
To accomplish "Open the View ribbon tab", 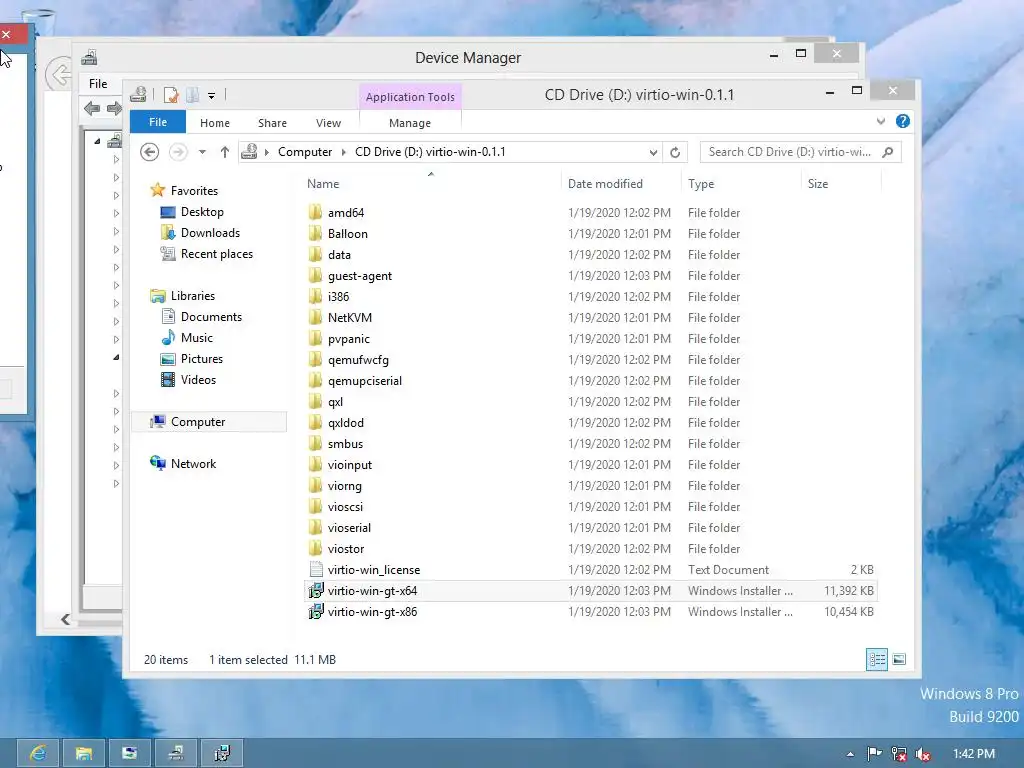I will pos(328,123).
